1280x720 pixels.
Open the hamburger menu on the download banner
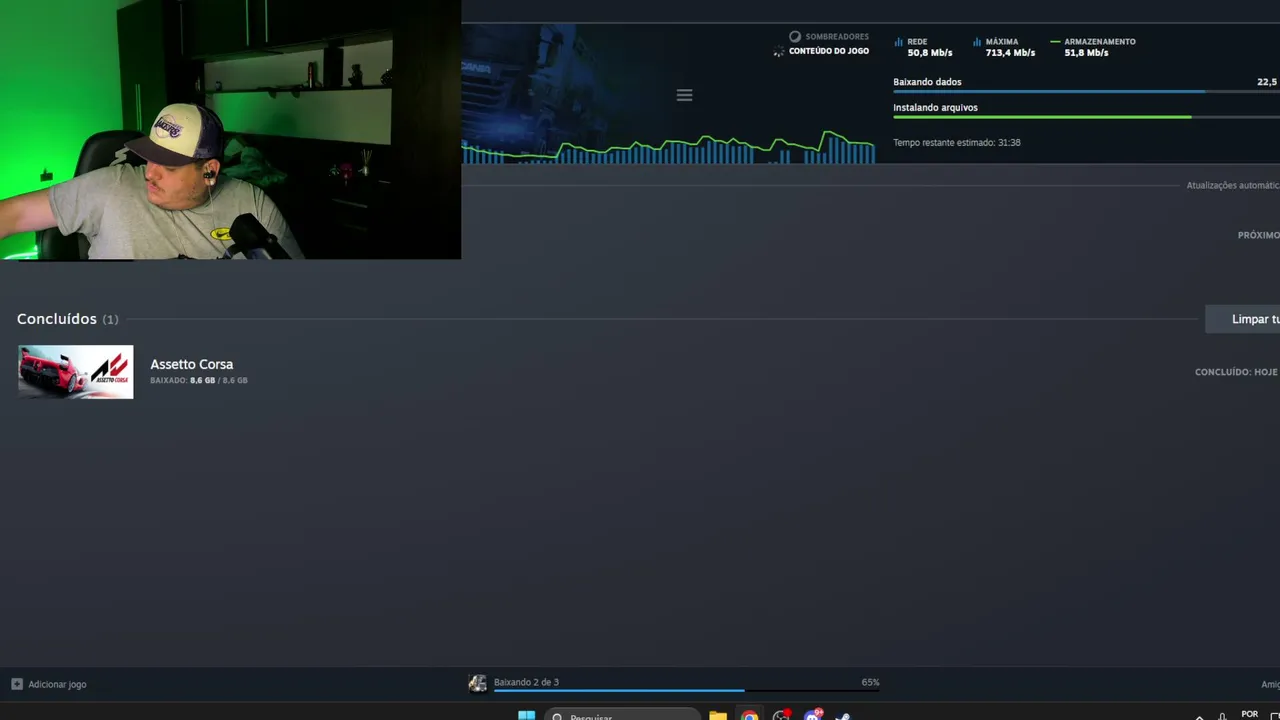coord(684,95)
